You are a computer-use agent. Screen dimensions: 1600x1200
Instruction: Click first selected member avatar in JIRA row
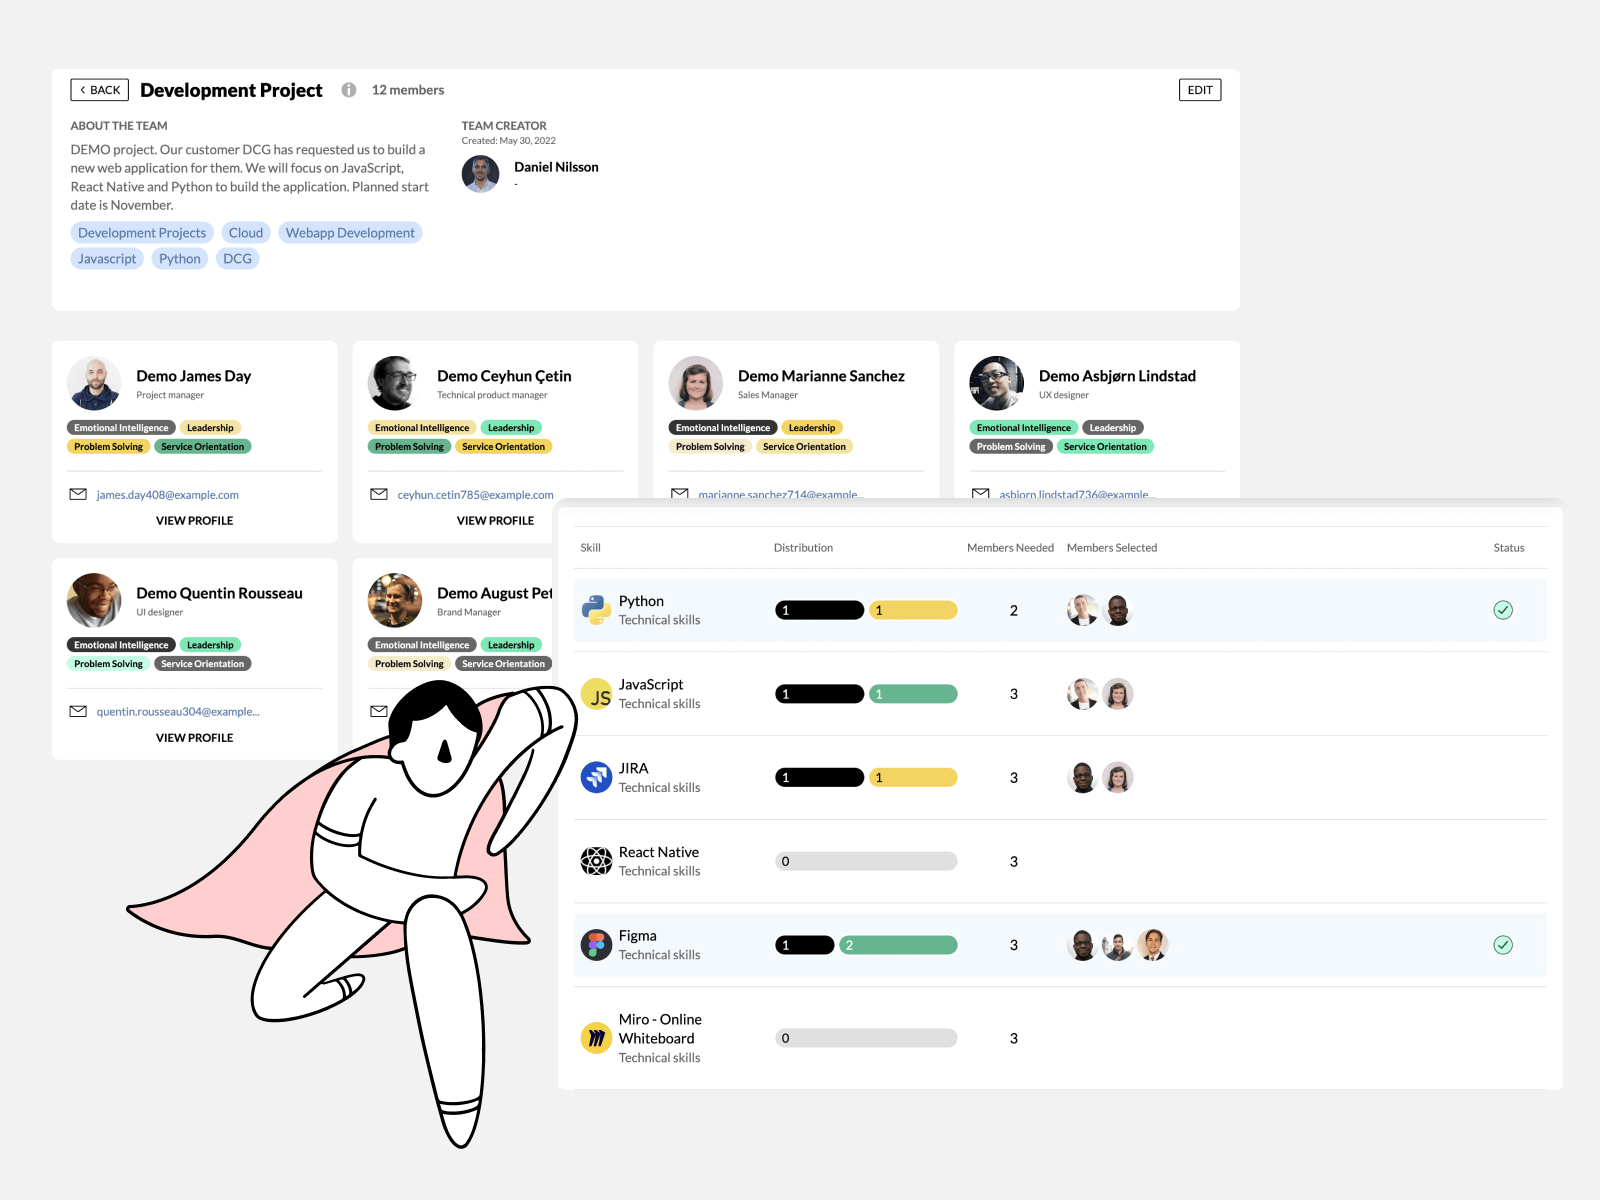[1082, 778]
